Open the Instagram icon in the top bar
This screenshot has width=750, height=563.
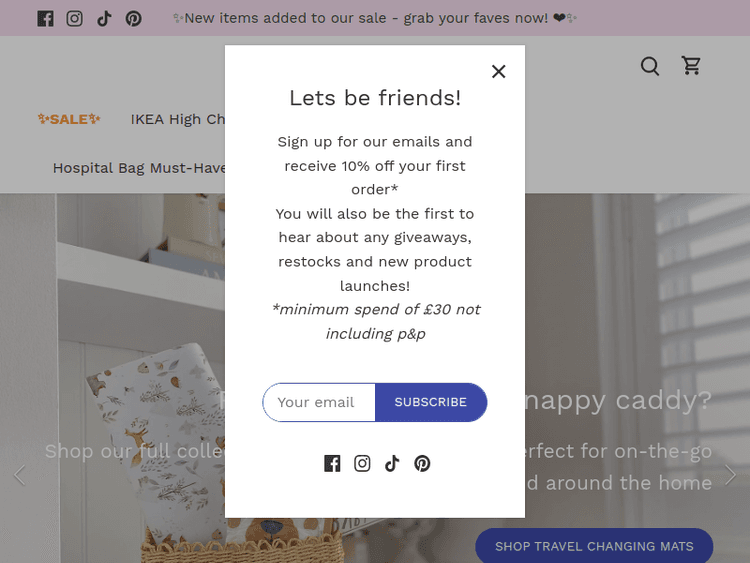tap(74, 18)
